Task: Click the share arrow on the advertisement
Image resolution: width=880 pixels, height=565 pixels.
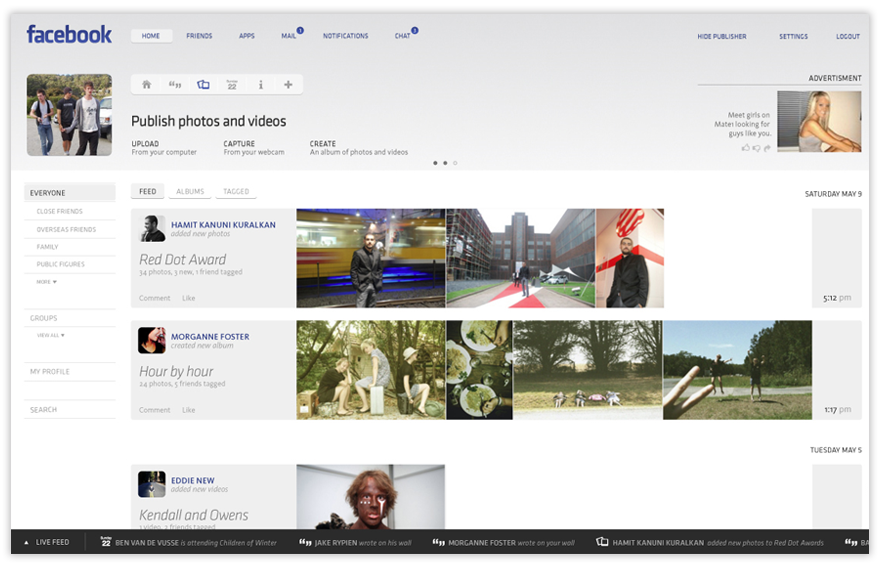Action: click(767, 148)
